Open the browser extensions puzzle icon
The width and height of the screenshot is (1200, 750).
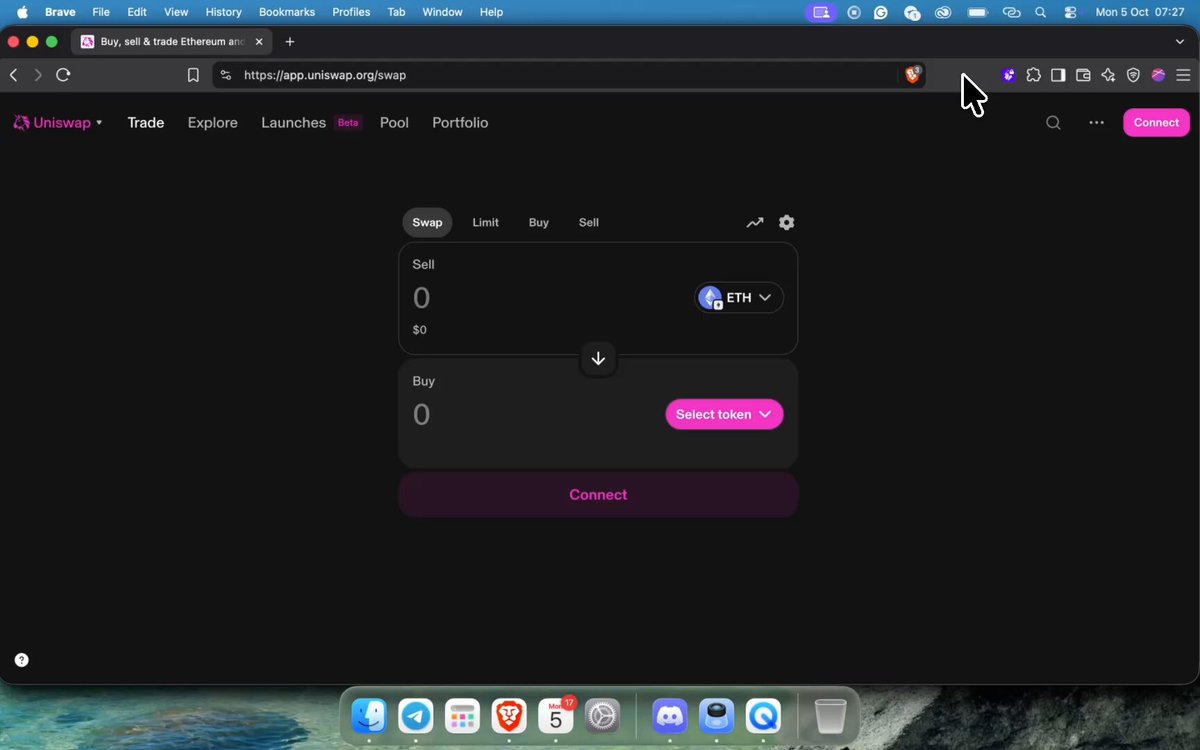(x=1033, y=75)
